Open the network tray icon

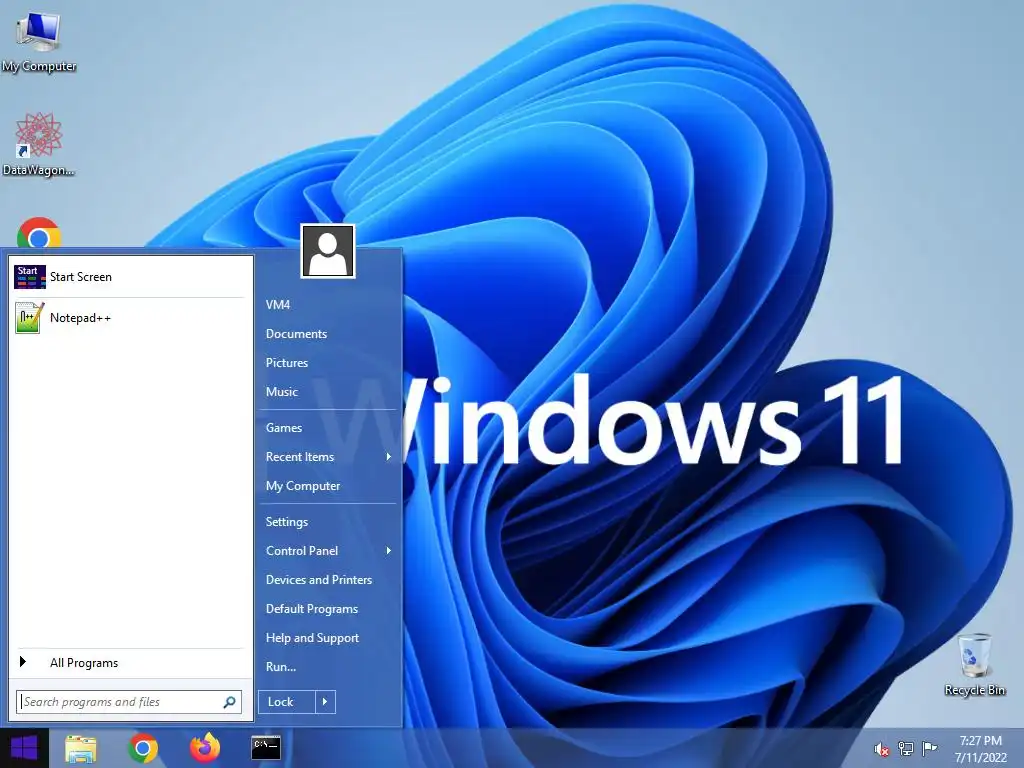[906, 749]
